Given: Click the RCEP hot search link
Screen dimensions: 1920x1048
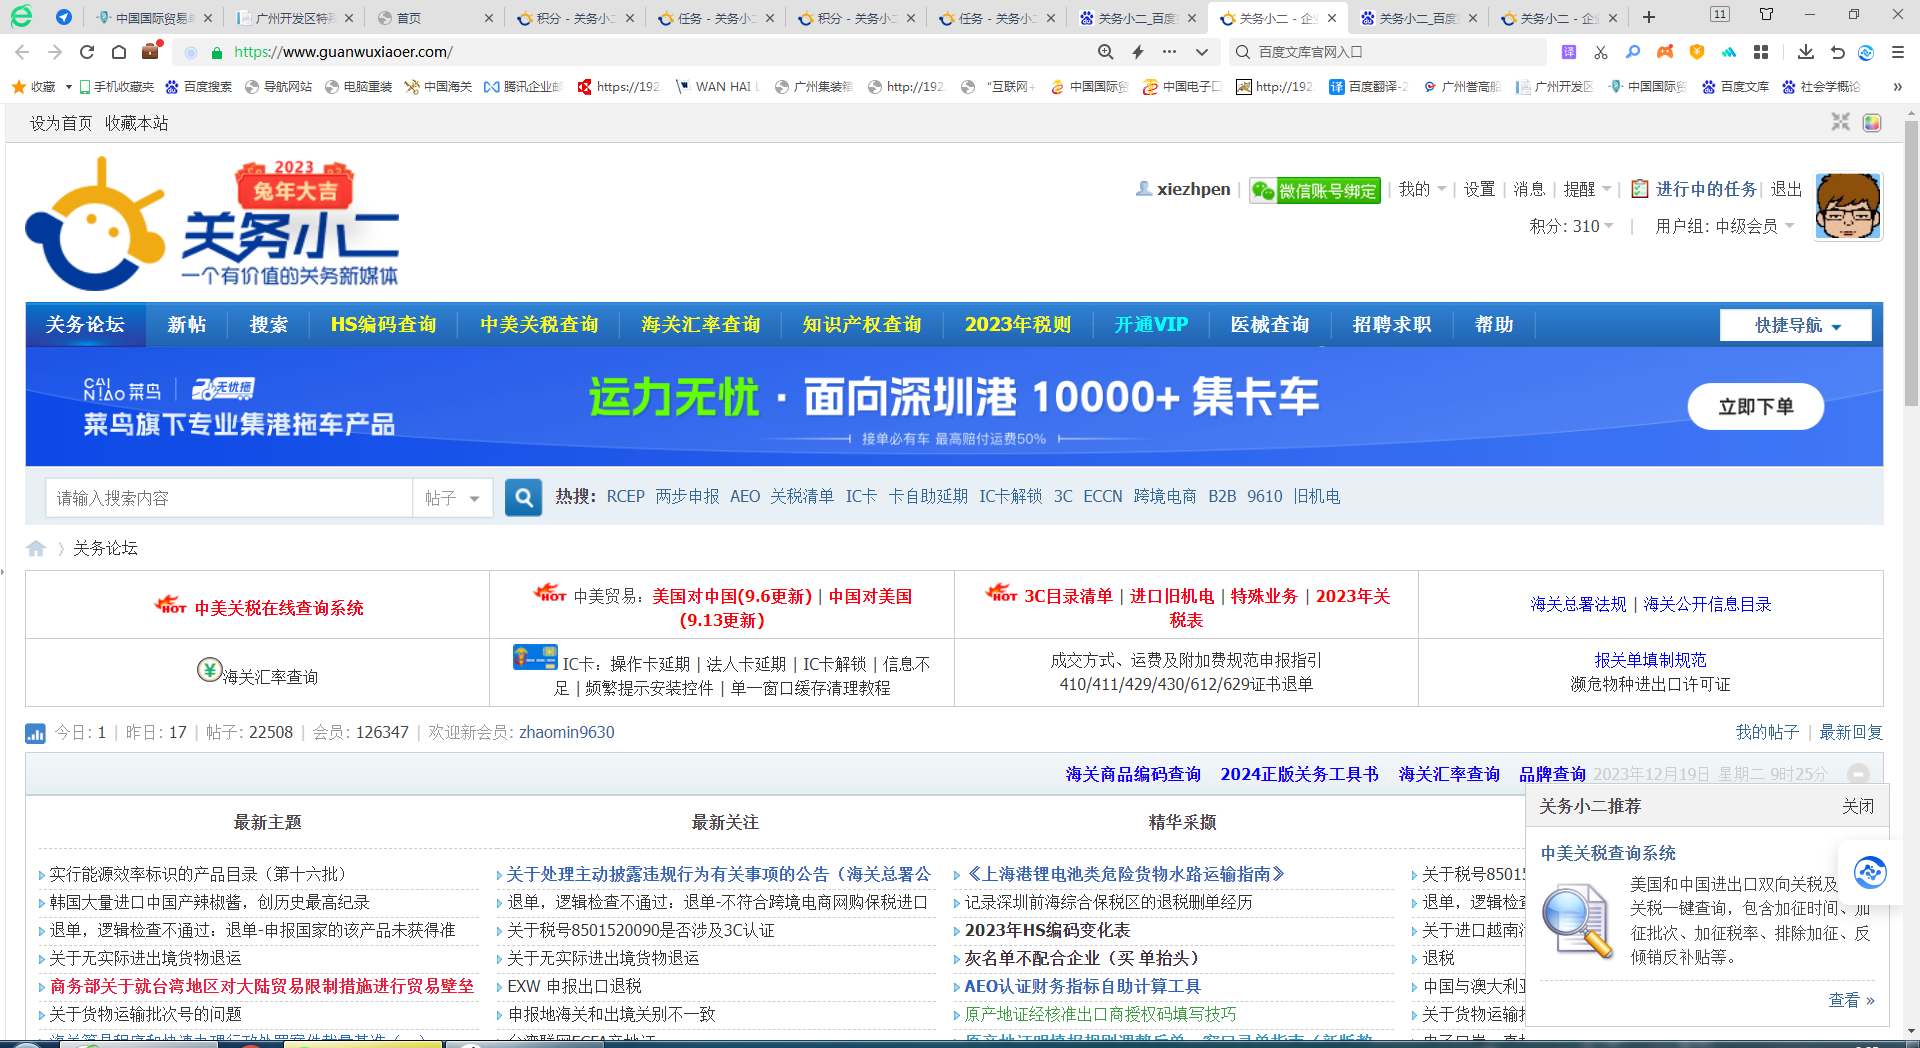Looking at the screenshot, I should 626,497.
